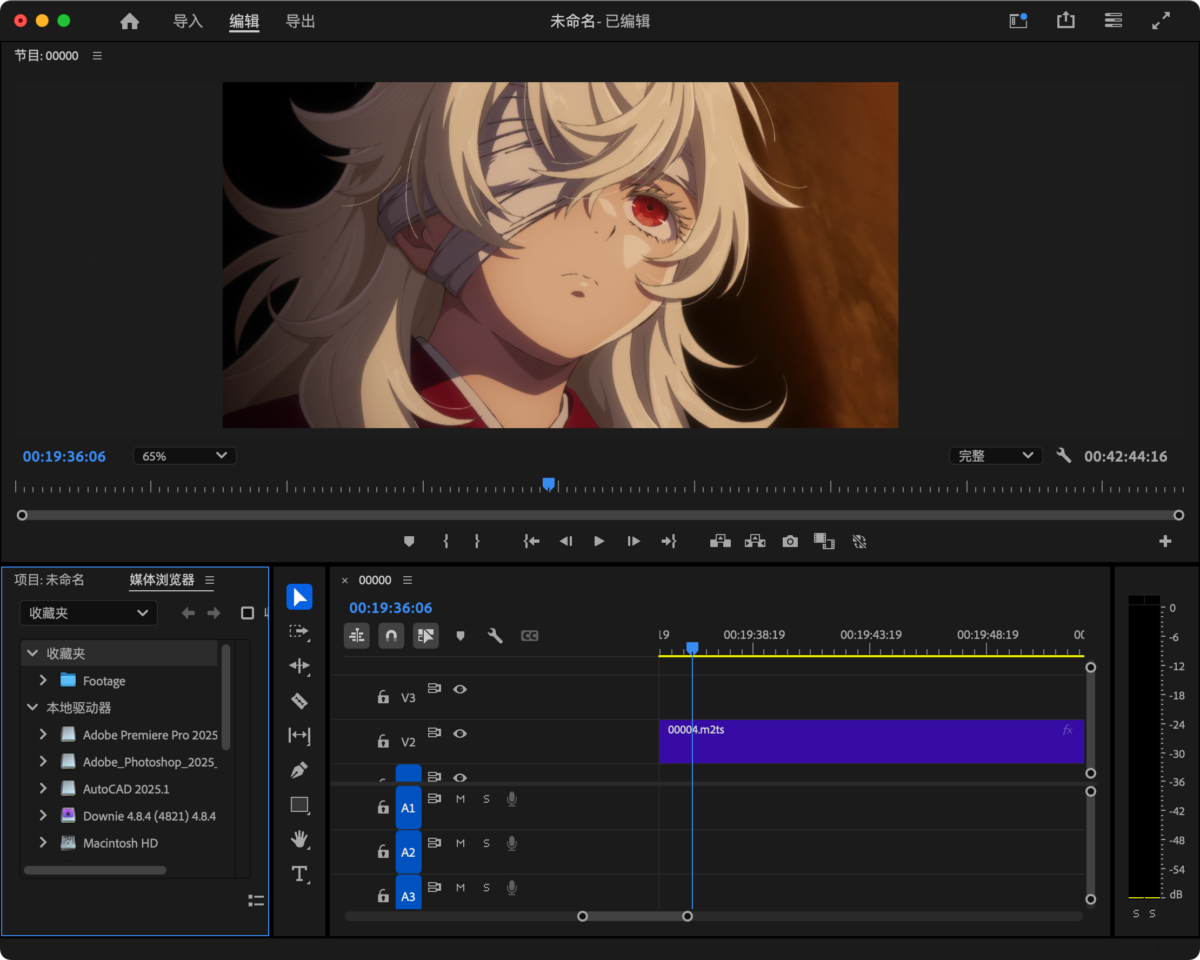
Task: Enable voice-over record on A3 track
Action: point(512,887)
